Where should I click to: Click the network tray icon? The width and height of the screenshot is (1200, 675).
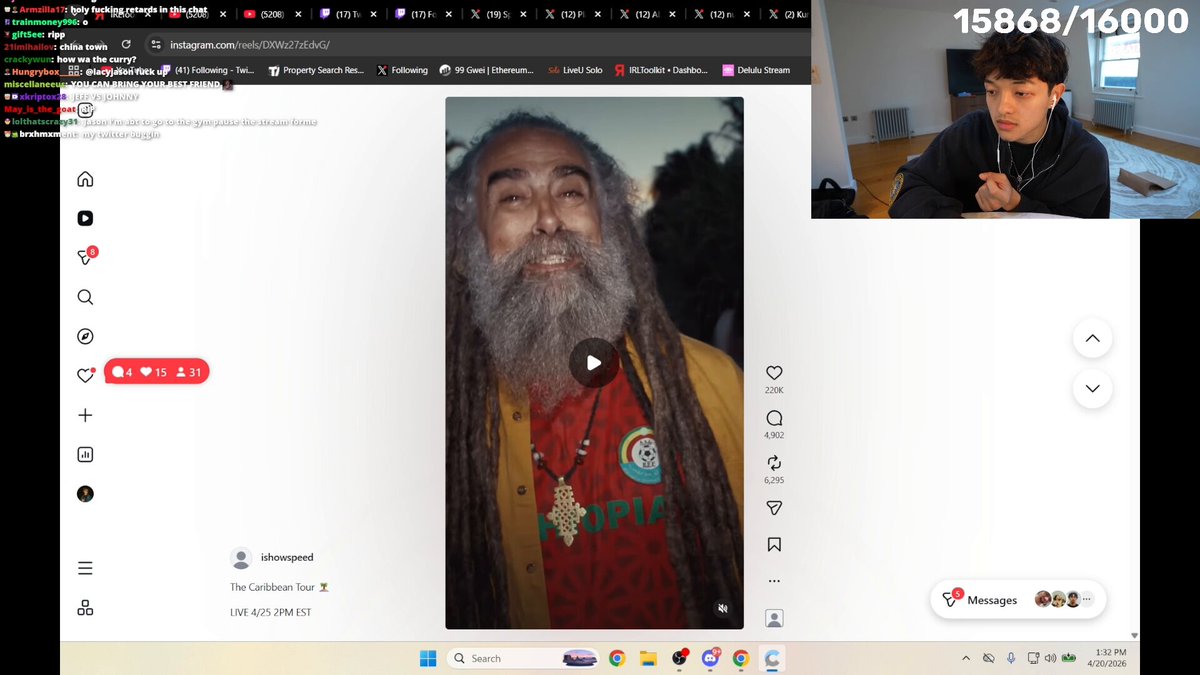click(1033, 658)
